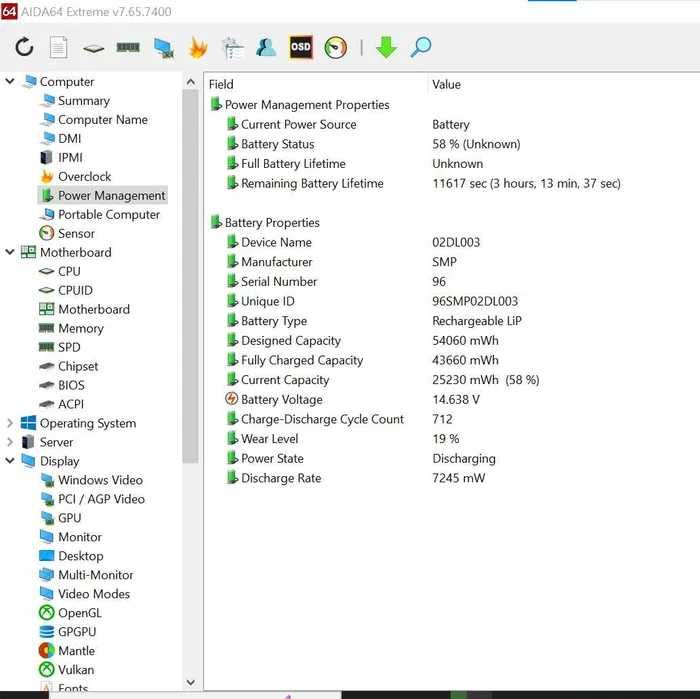Click the magnifier search icon

tap(421, 47)
